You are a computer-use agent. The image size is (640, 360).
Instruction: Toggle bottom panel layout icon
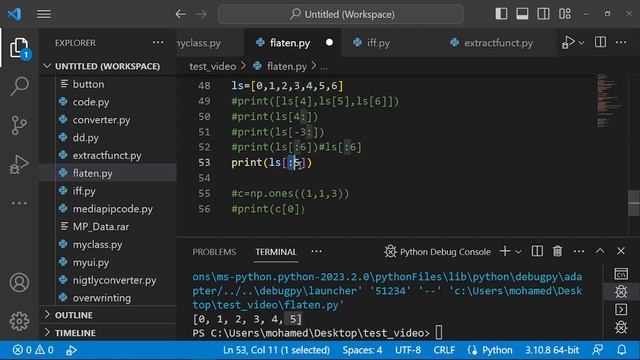522,14
